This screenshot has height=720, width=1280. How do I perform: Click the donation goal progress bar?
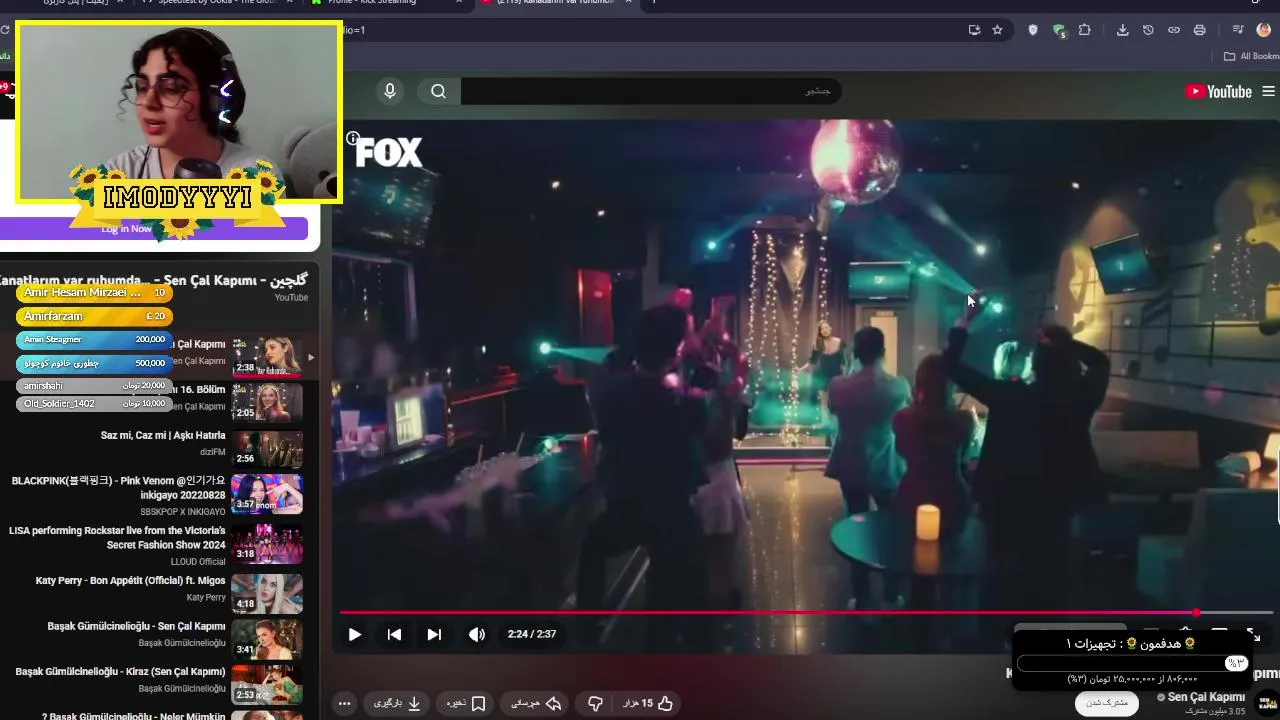click(x=1132, y=663)
